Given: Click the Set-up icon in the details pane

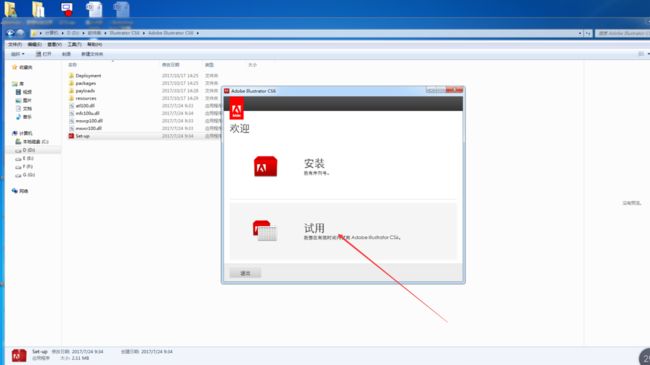Looking at the screenshot, I should [x=19, y=355].
